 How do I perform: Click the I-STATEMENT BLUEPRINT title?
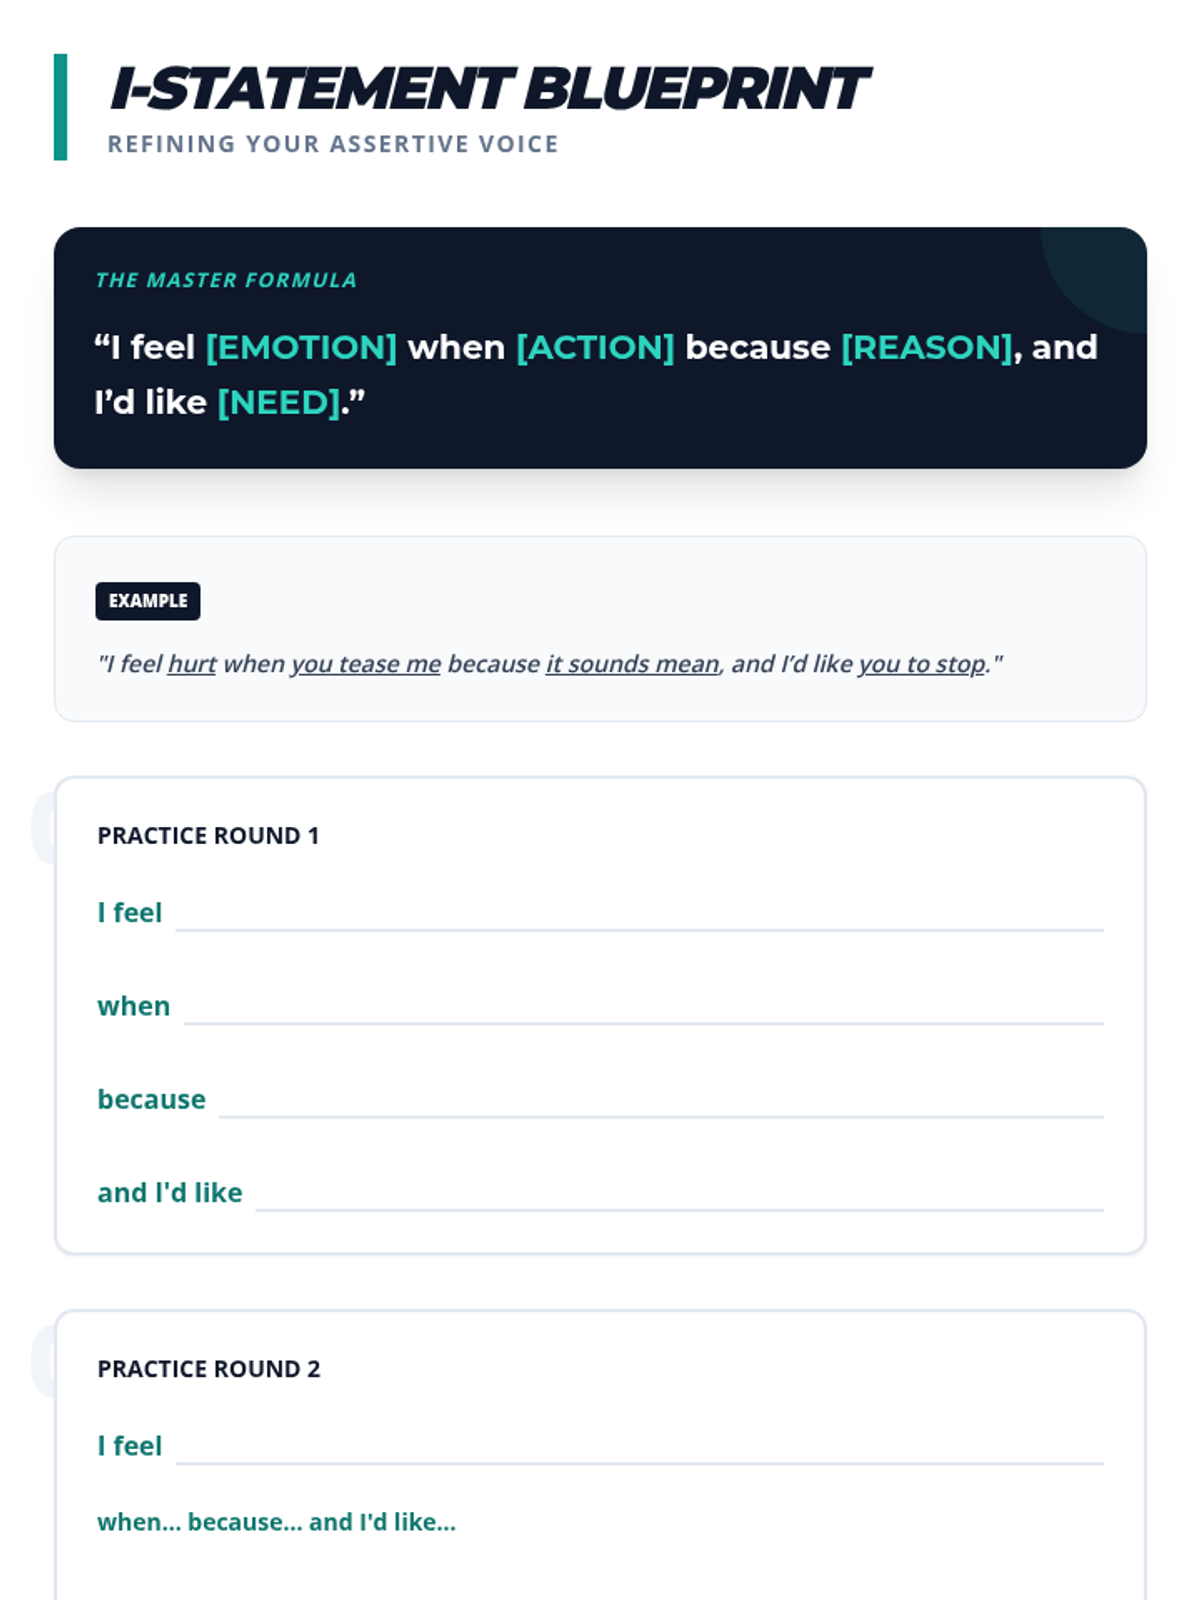[x=490, y=88]
